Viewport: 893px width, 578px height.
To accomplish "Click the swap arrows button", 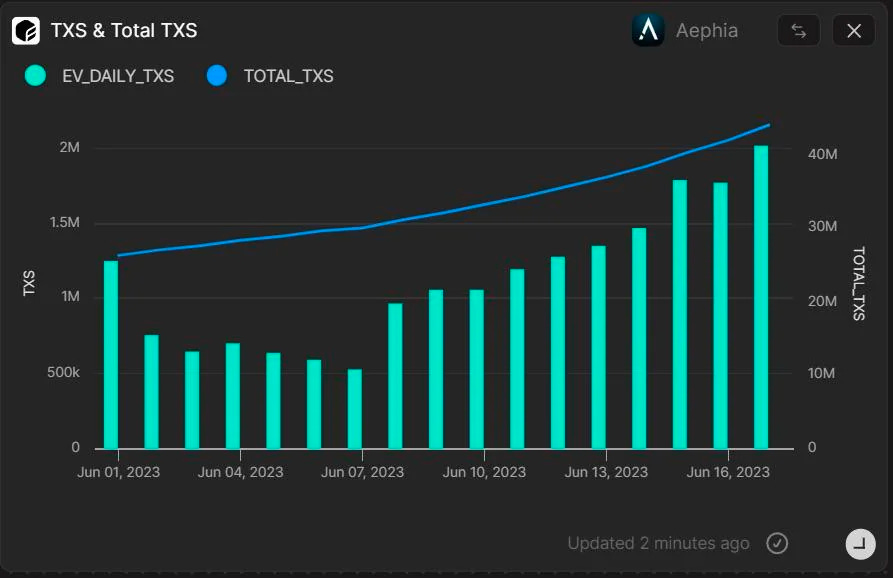I will click(x=798, y=30).
